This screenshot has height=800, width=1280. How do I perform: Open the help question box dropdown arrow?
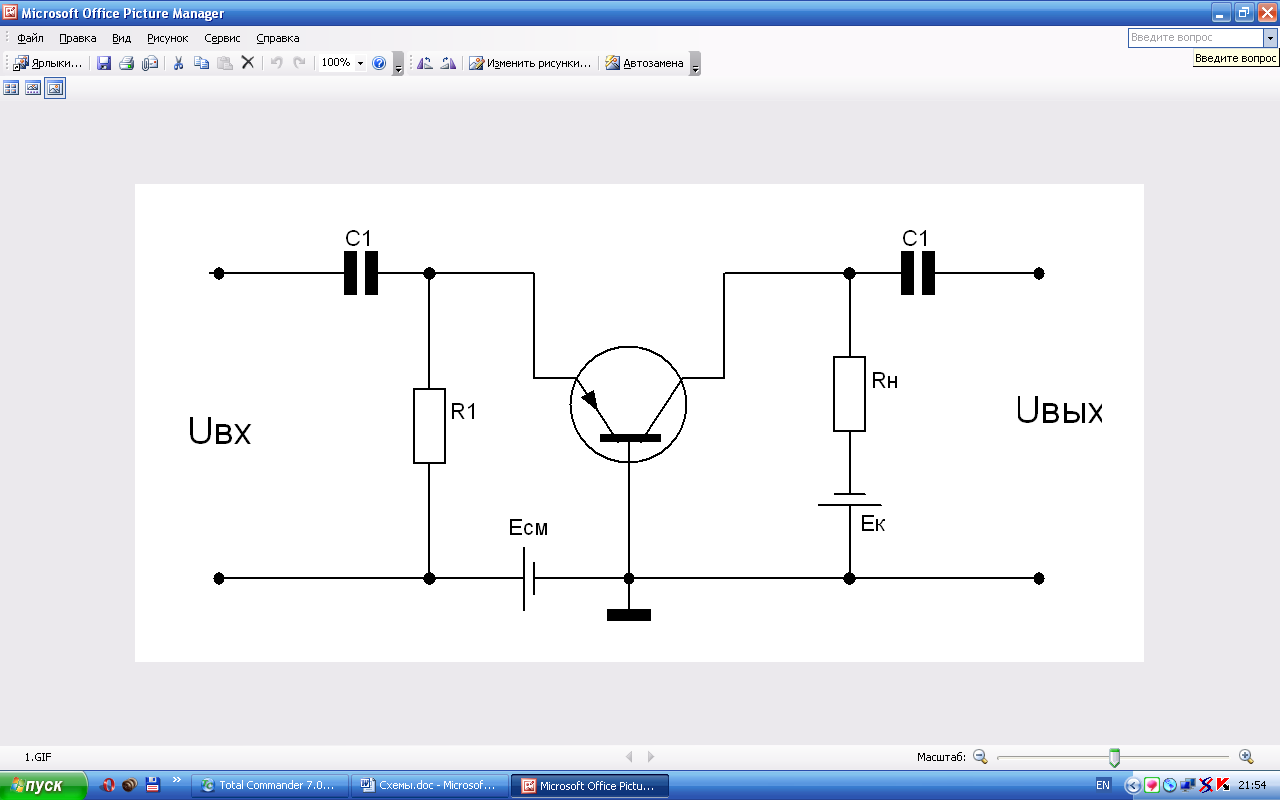(x=1271, y=38)
